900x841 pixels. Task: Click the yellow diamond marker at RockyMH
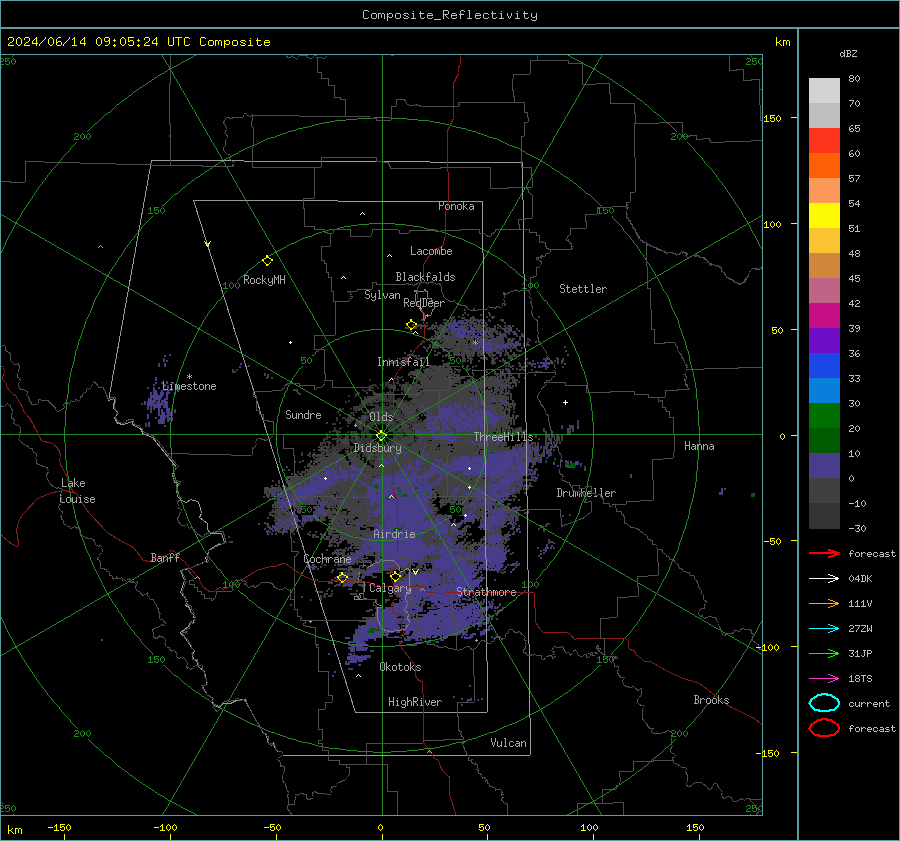pyautogui.click(x=267, y=261)
